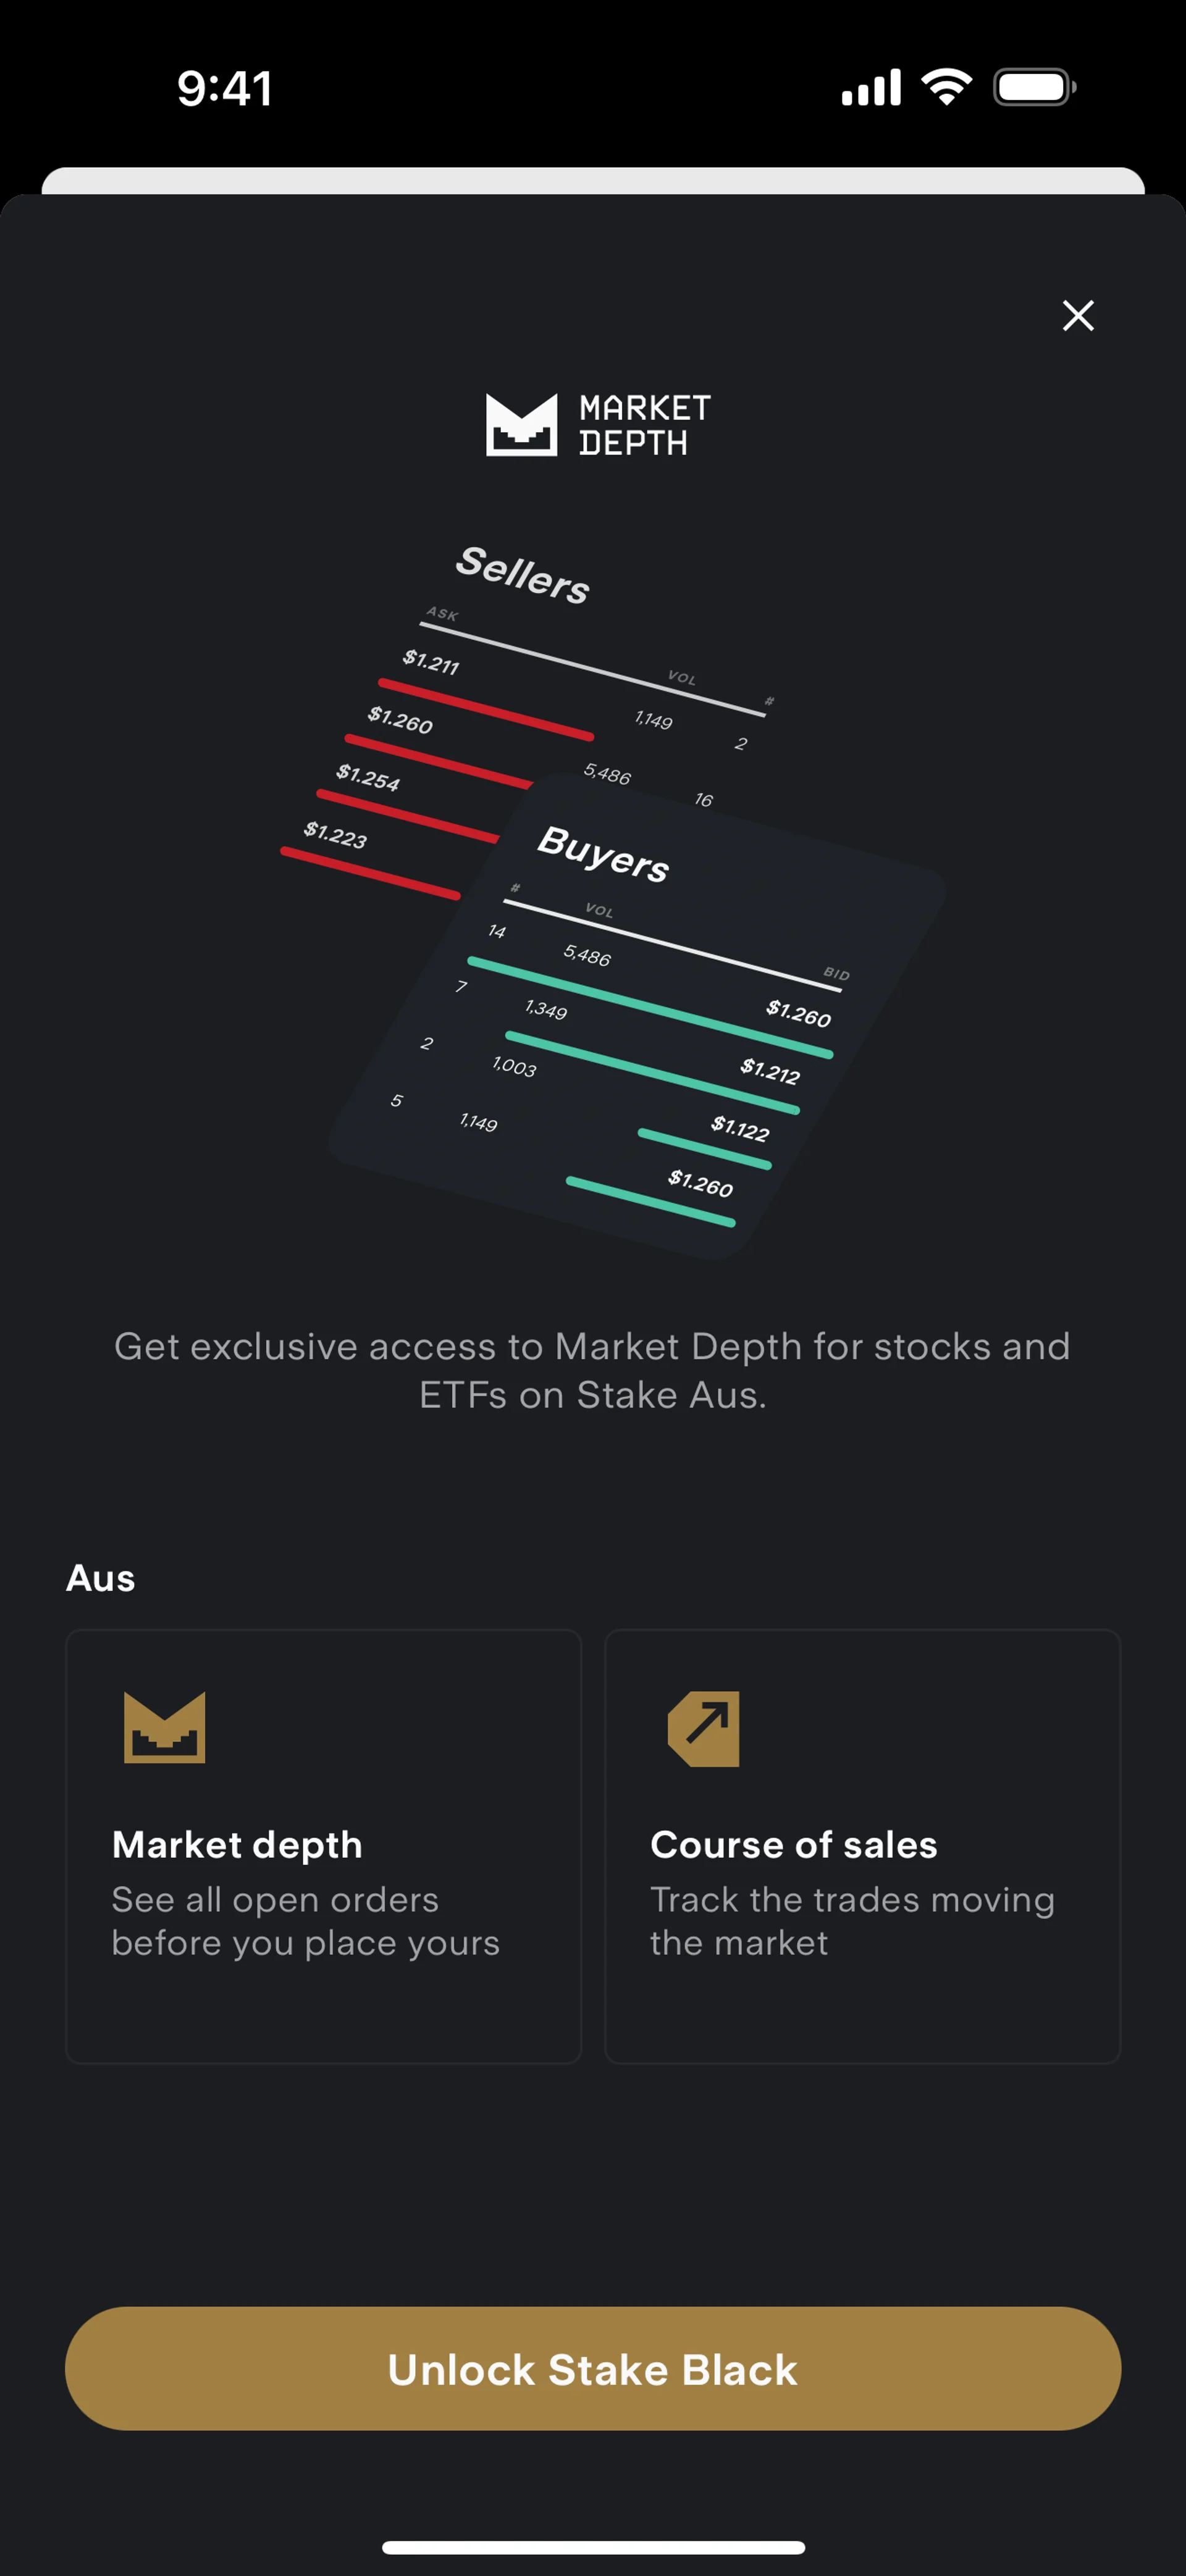Select the gold Market depth crown icon

(x=164, y=1727)
